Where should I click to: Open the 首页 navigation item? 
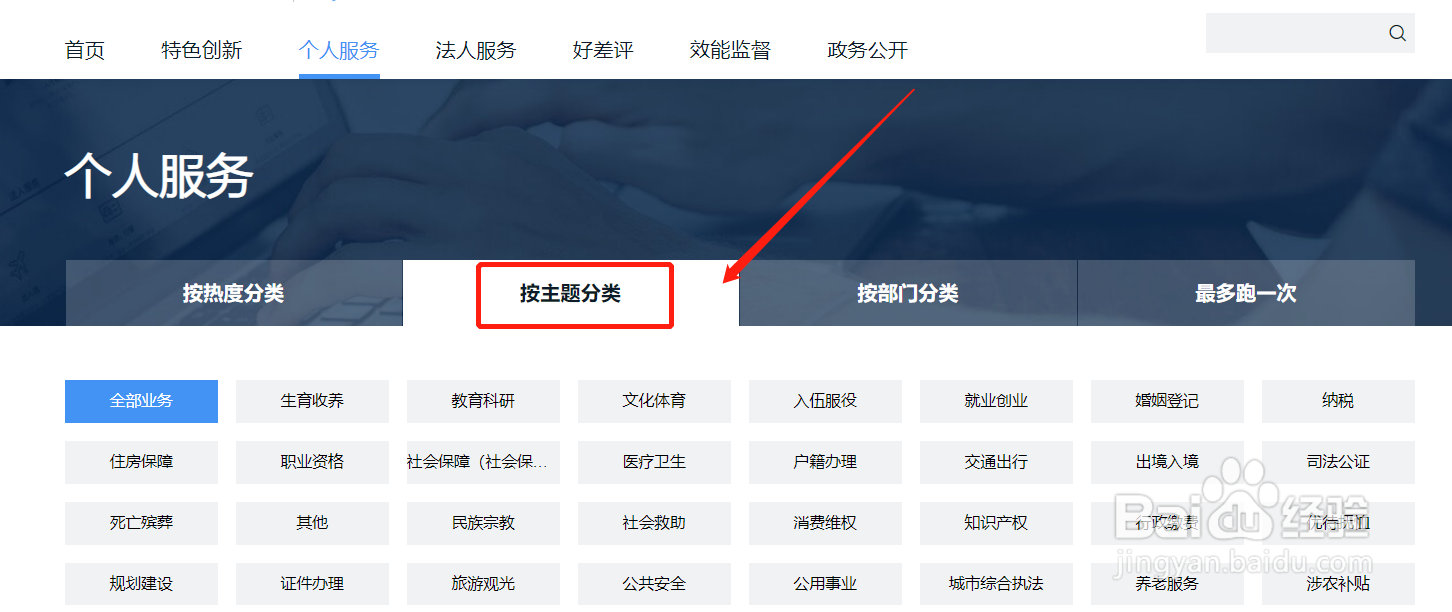tap(85, 50)
